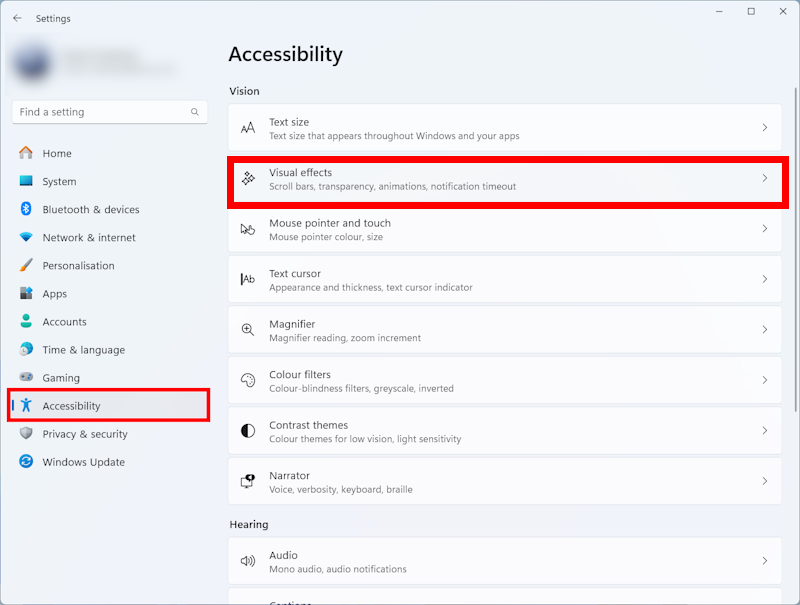Image resolution: width=800 pixels, height=605 pixels.
Task: Select Accounts in the left navigation
Action: [64, 322]
